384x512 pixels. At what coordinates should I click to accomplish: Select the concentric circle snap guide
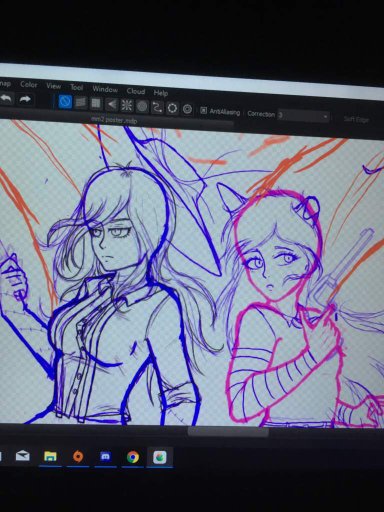point(142,106)
